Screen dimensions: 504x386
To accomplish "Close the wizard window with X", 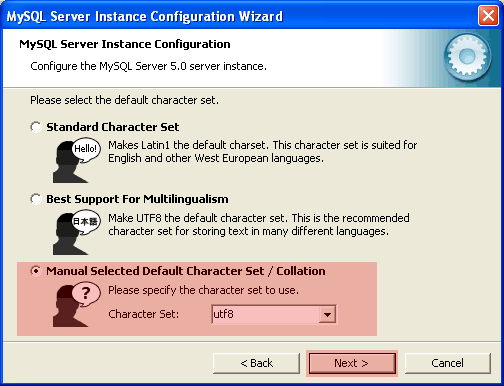I will coord(488,16).
